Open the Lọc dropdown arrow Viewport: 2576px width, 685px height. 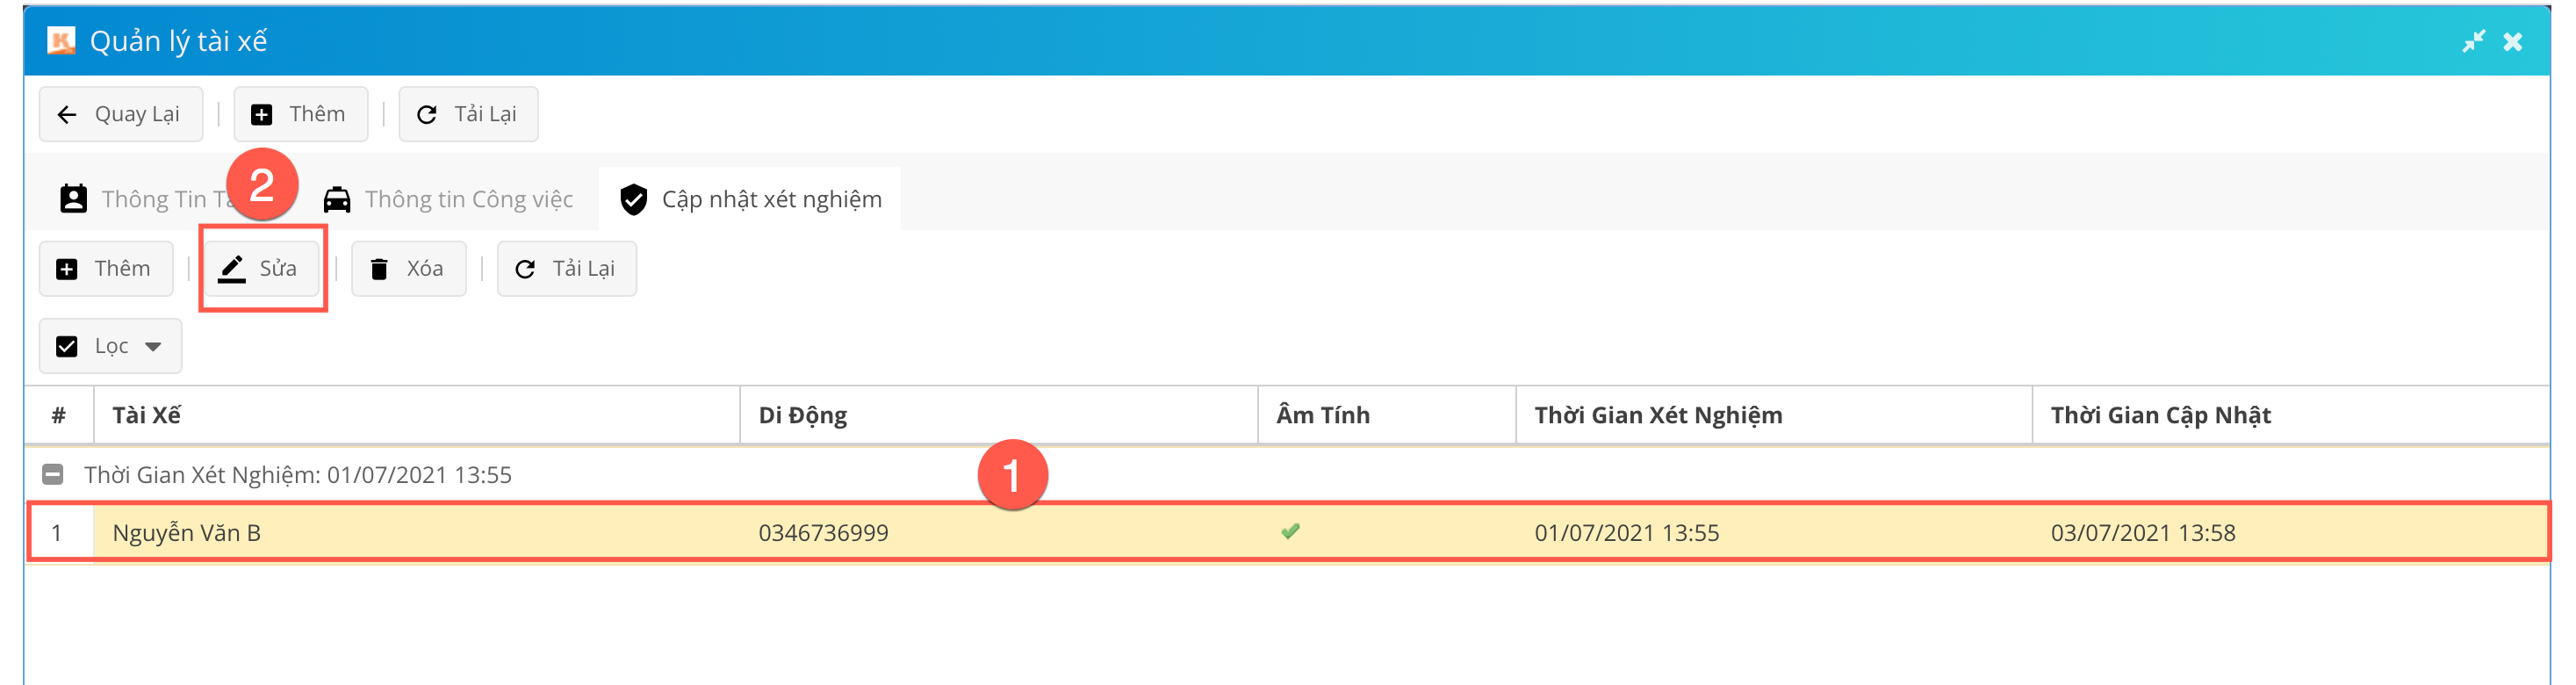click(153, 346)
